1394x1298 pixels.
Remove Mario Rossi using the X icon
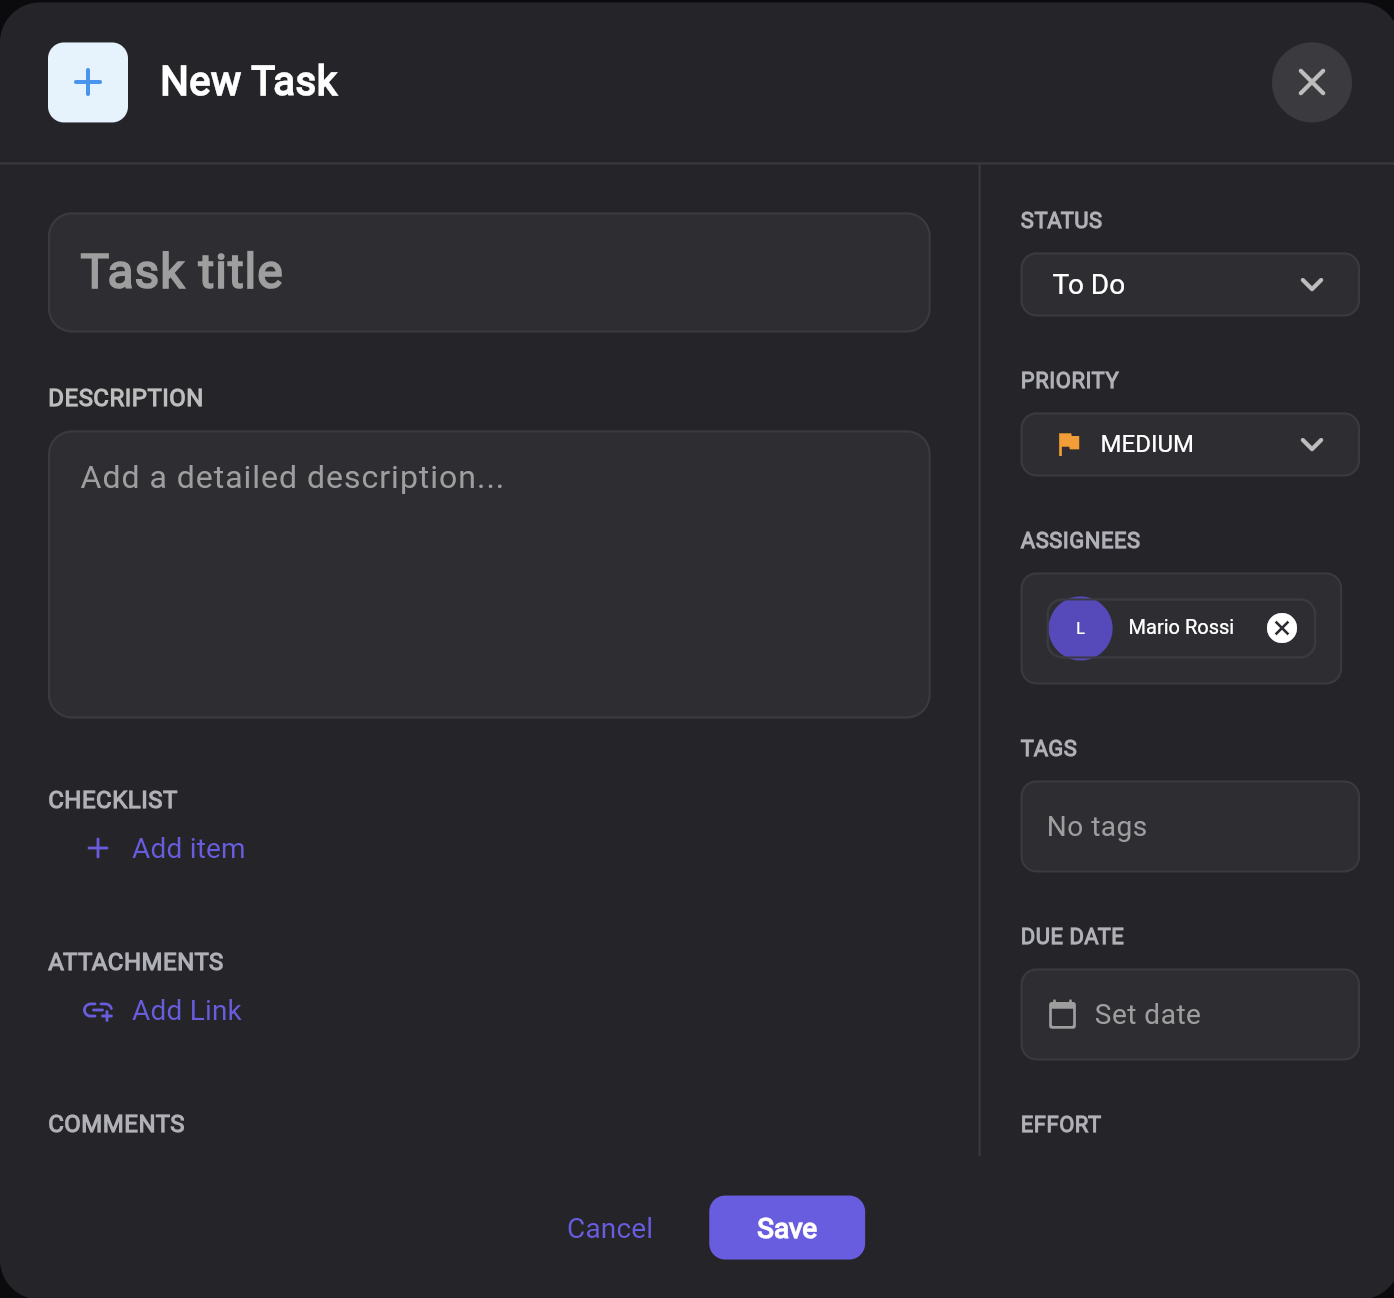1282,627
